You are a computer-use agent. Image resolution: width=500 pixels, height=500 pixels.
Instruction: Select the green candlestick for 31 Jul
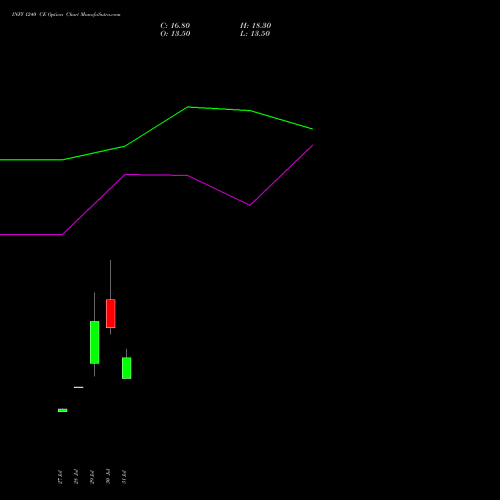tap(127, 368)
